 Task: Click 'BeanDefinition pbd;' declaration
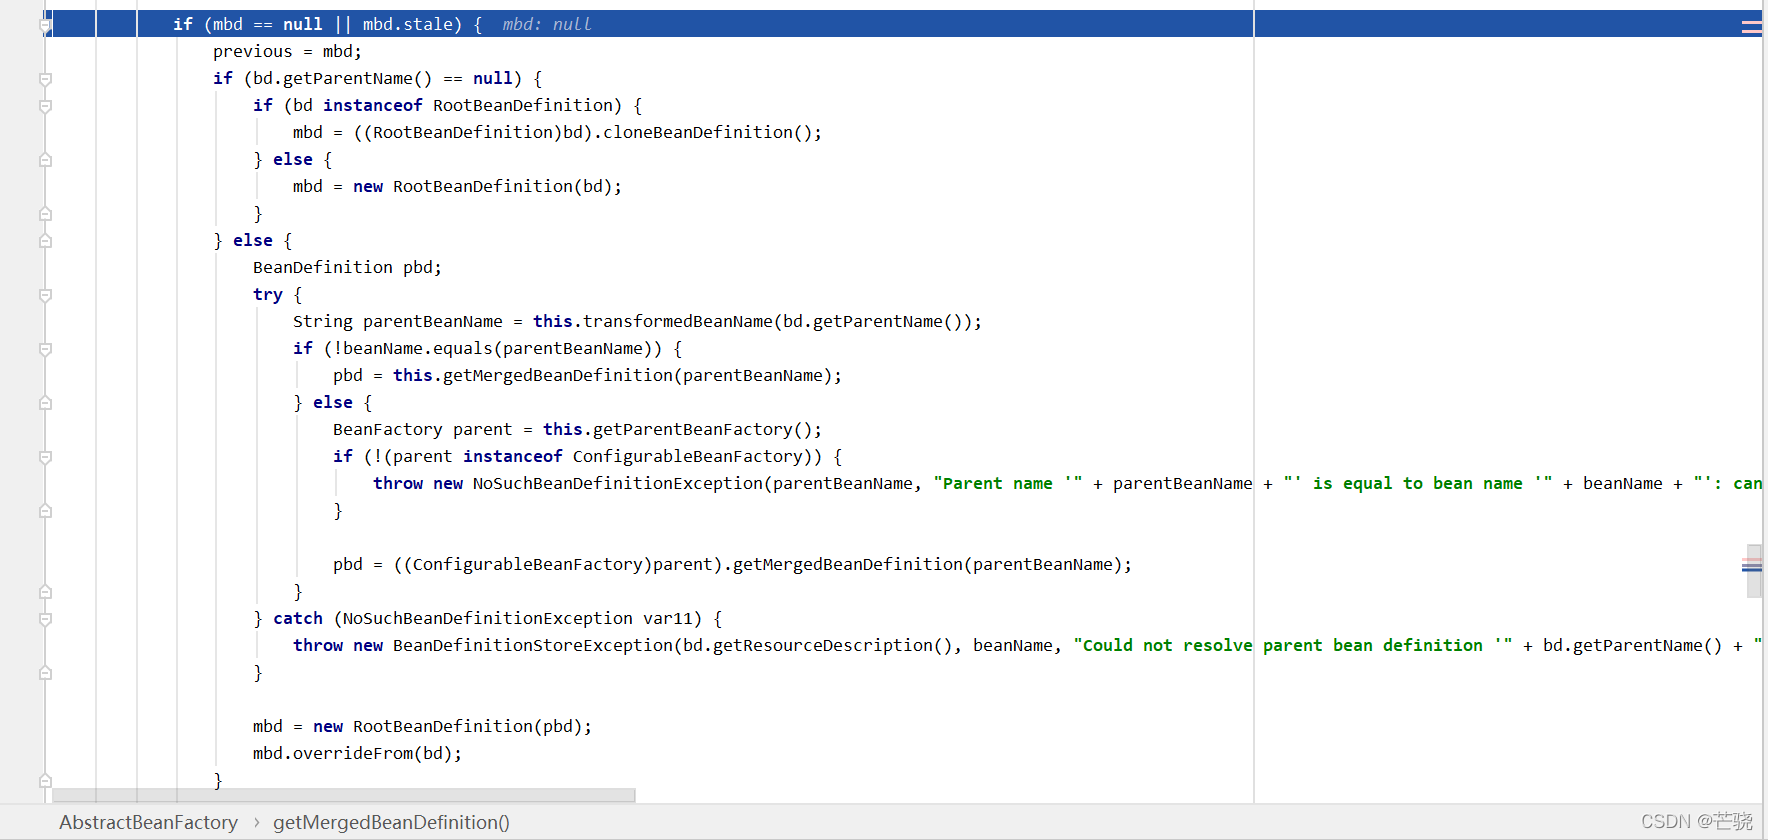pyautogui.click(x=347, y=267)
